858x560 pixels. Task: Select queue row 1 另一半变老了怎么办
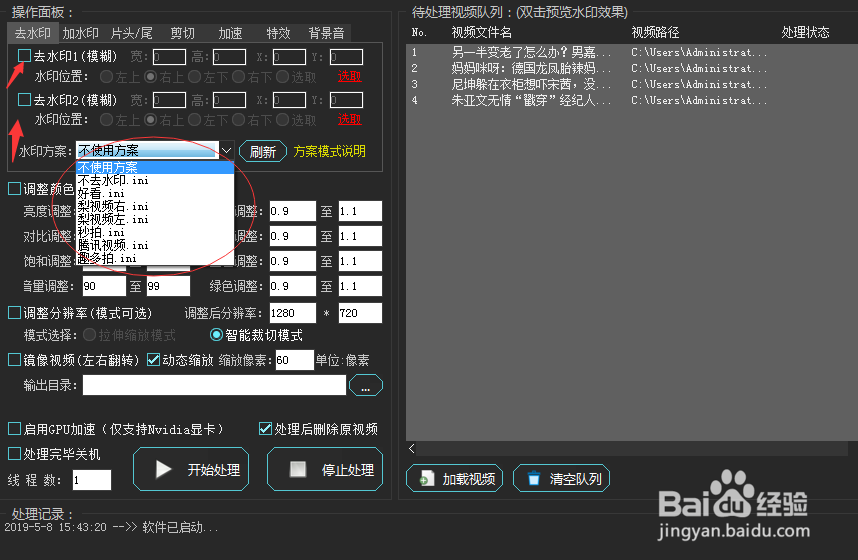632,53
